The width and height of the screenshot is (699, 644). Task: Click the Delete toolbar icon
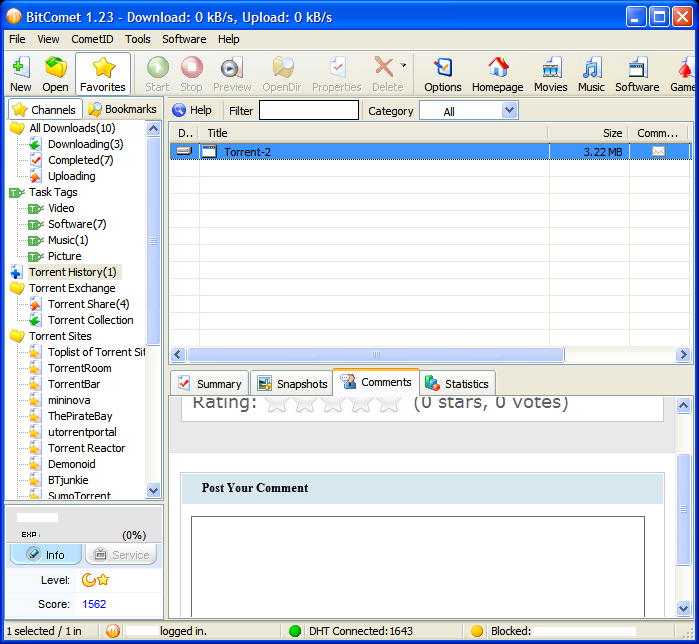pos(387,74)
